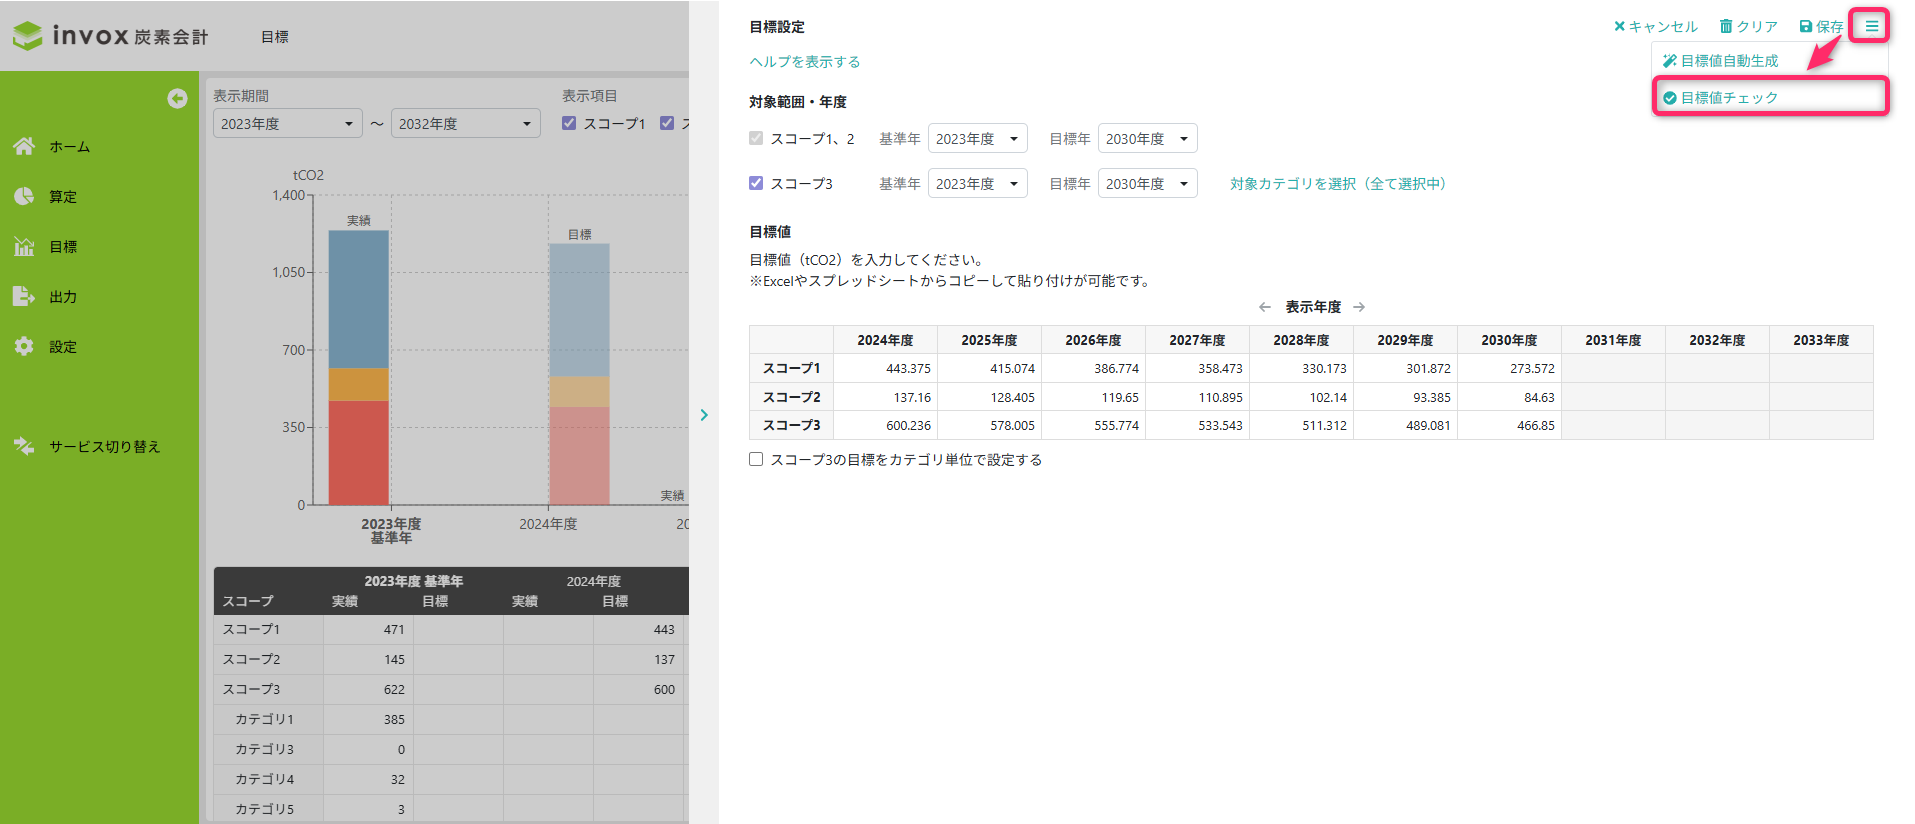Select 目標値チェック from the menu
This screenshot has width=1915, height=824.
pos(1729,97)
